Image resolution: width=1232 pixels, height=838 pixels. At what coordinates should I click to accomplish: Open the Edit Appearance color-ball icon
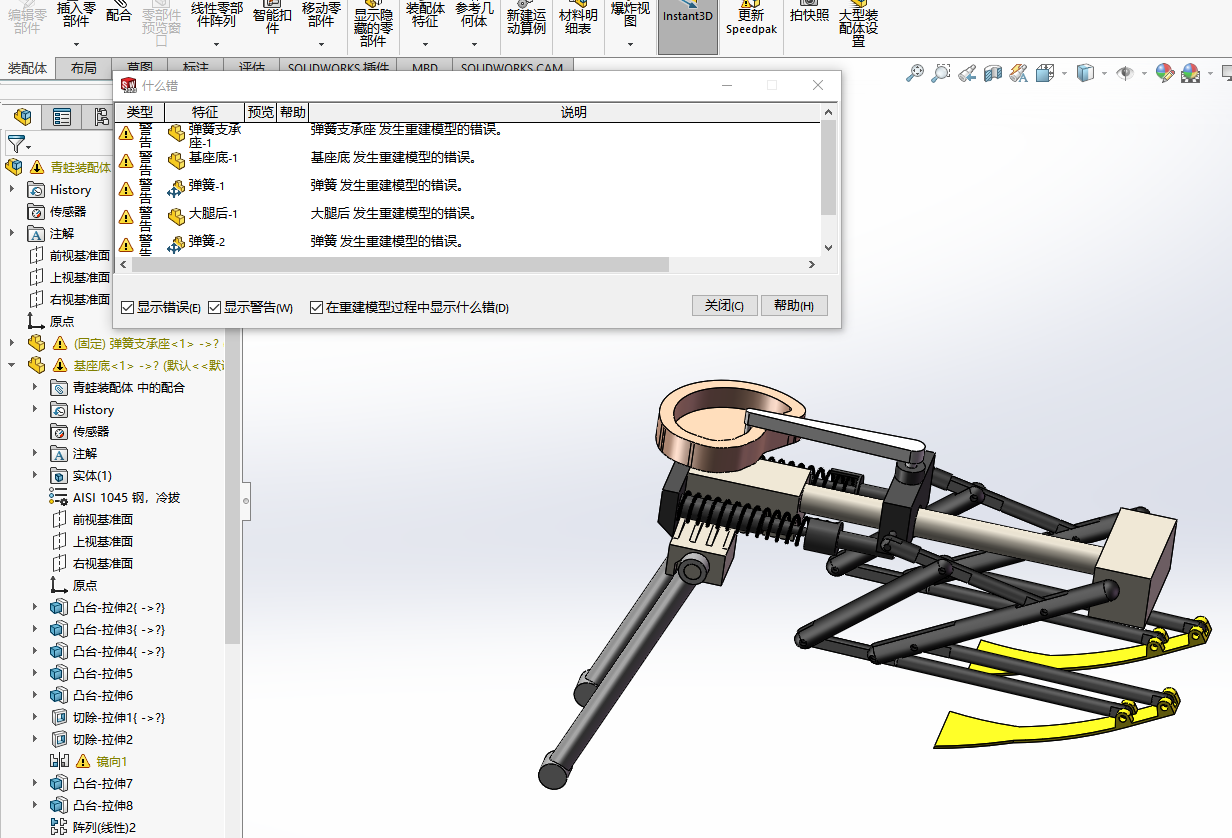pyautogui.click(x=1164, y=72)
